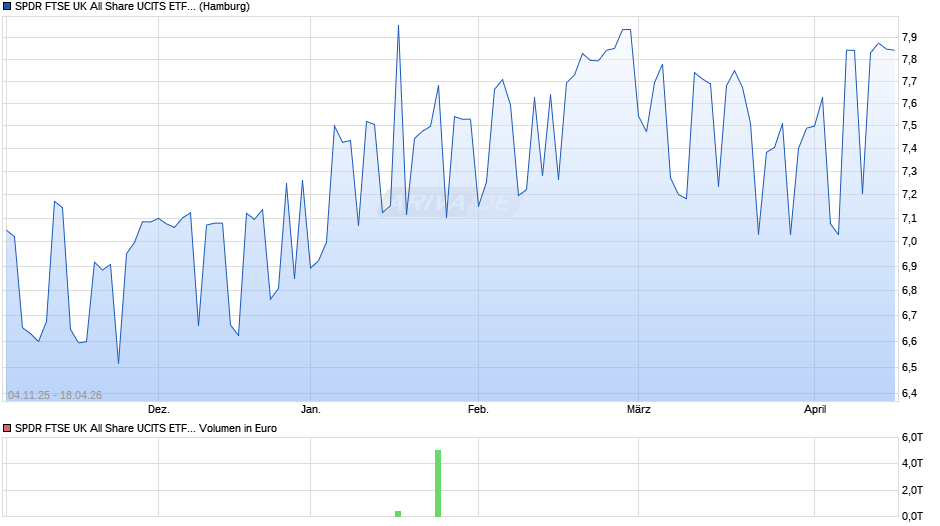The width and height of the screenshot is (940, 526).
Task: Click the 7,8 price axis label
Action: [909, 59]
